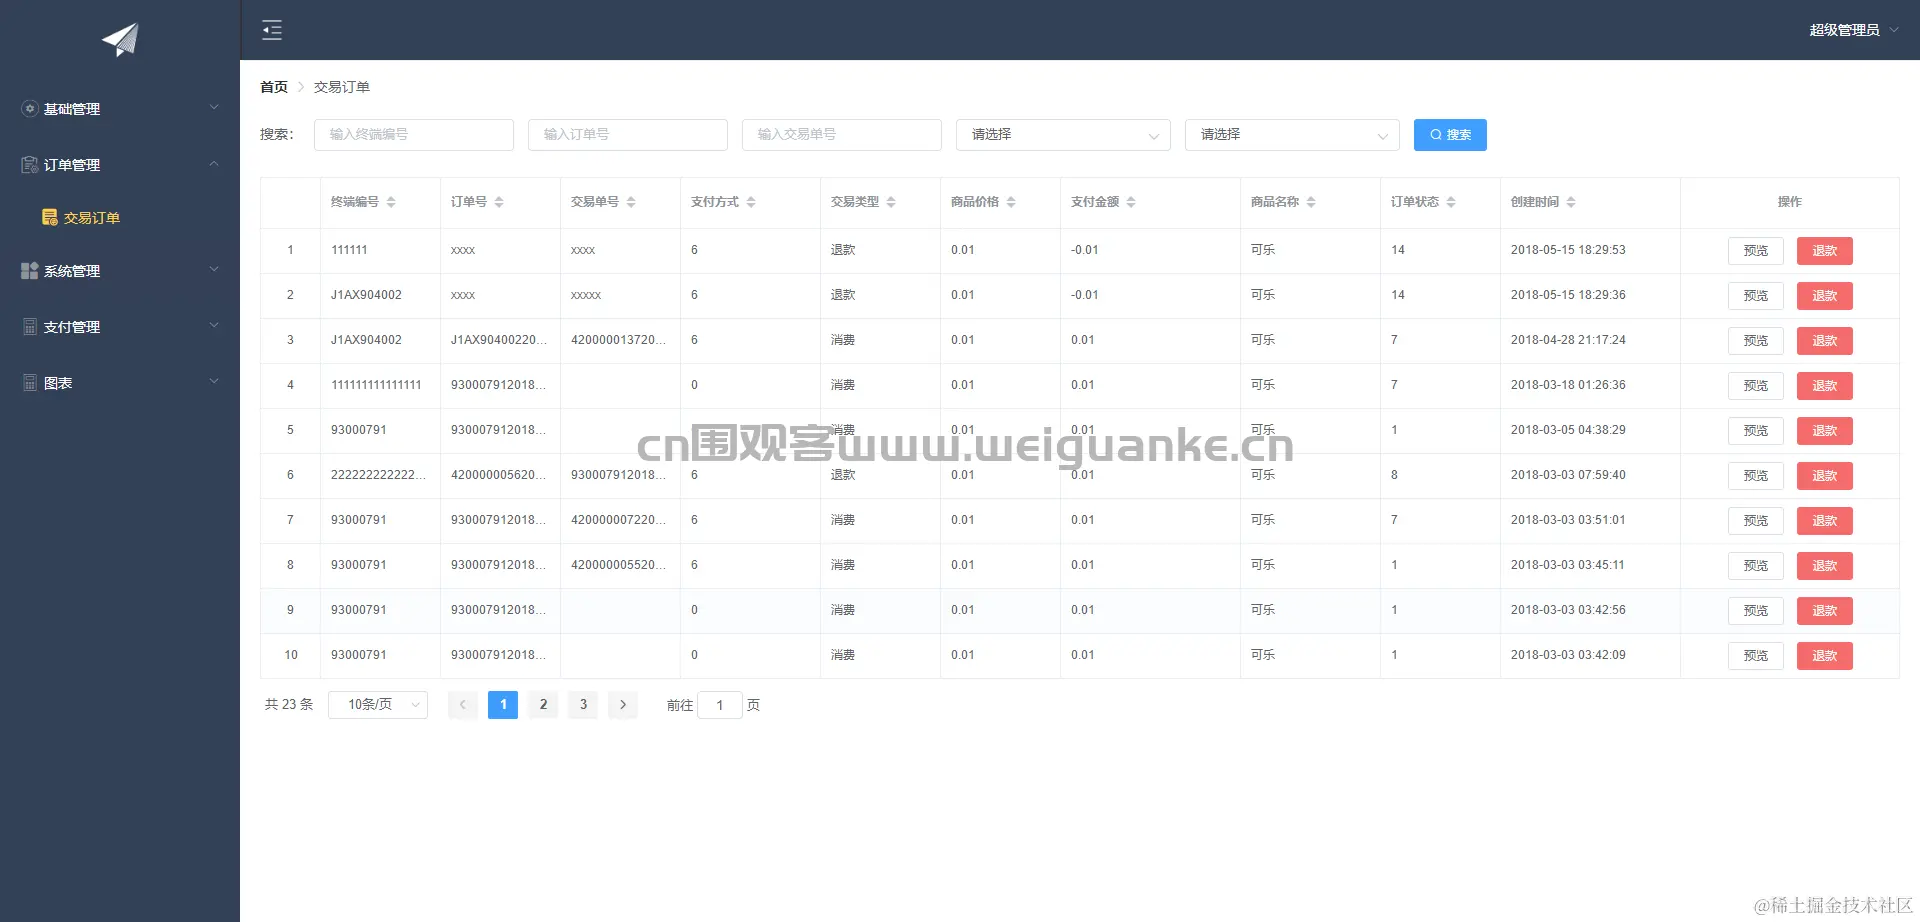Expand 基础管理 menu chevron

point(214,108)
